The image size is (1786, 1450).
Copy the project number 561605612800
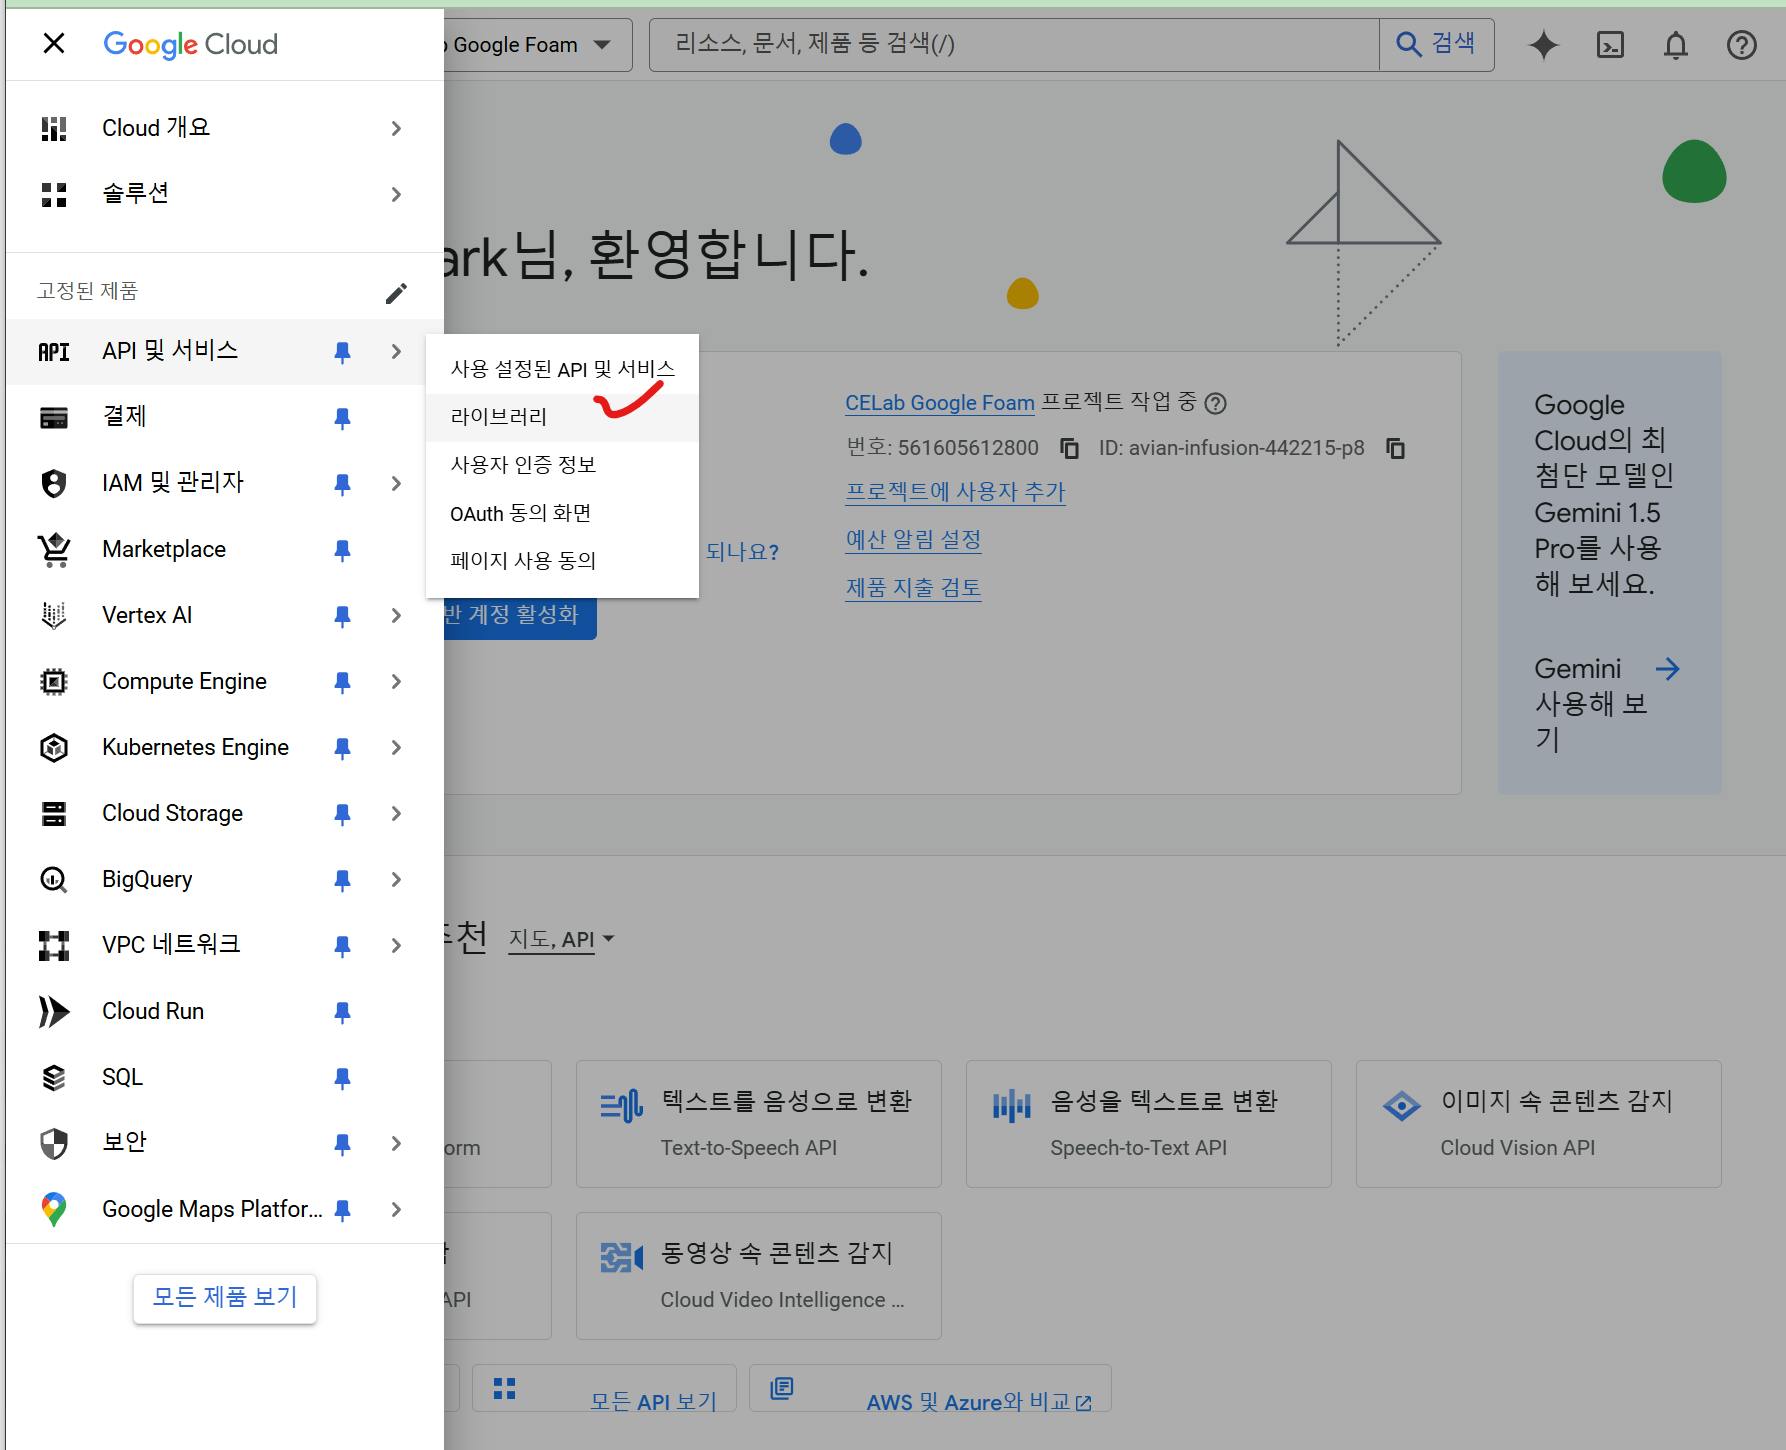(1069, 448)
